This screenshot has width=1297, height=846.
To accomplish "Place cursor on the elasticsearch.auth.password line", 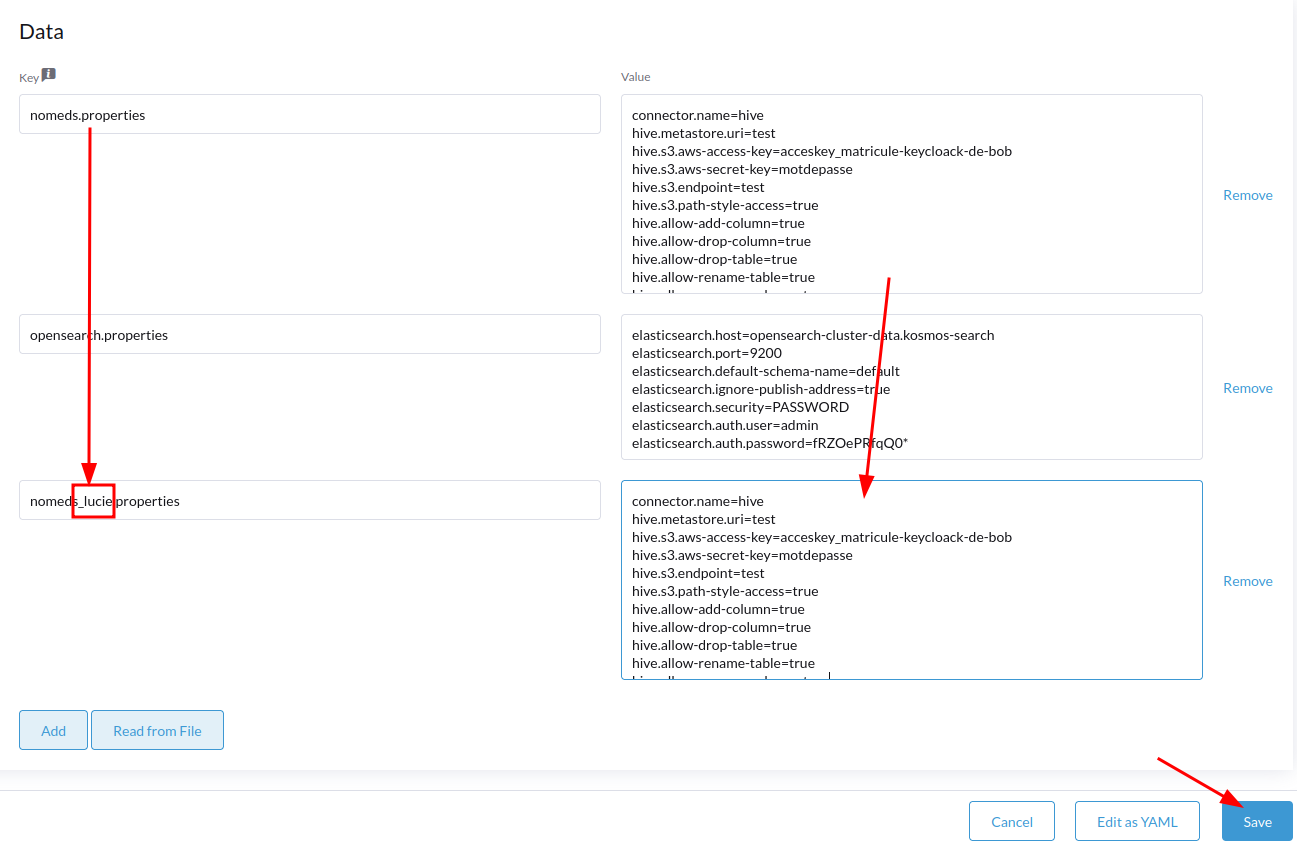I will pos(770,442).
